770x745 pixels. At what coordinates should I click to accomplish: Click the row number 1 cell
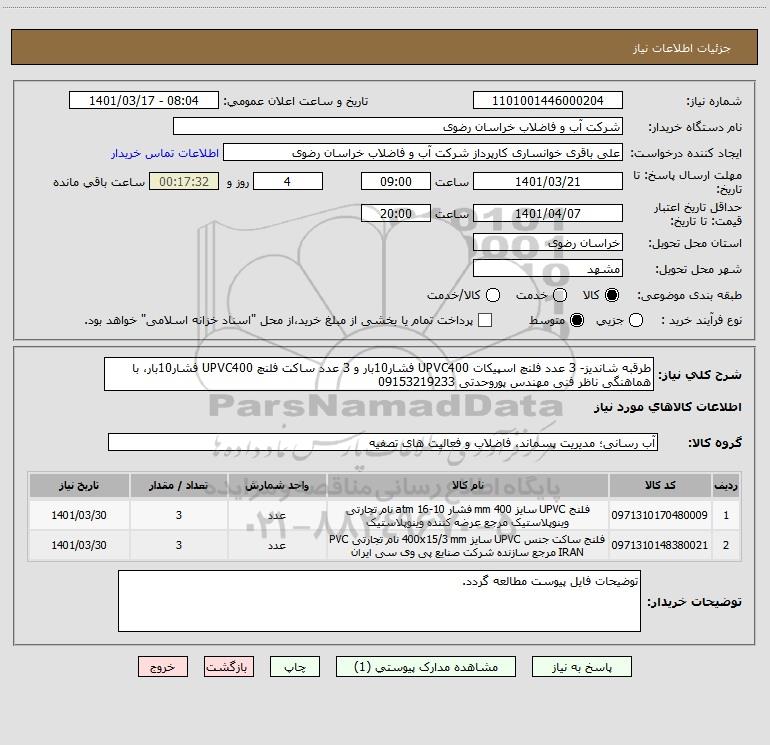click(726, 515)
